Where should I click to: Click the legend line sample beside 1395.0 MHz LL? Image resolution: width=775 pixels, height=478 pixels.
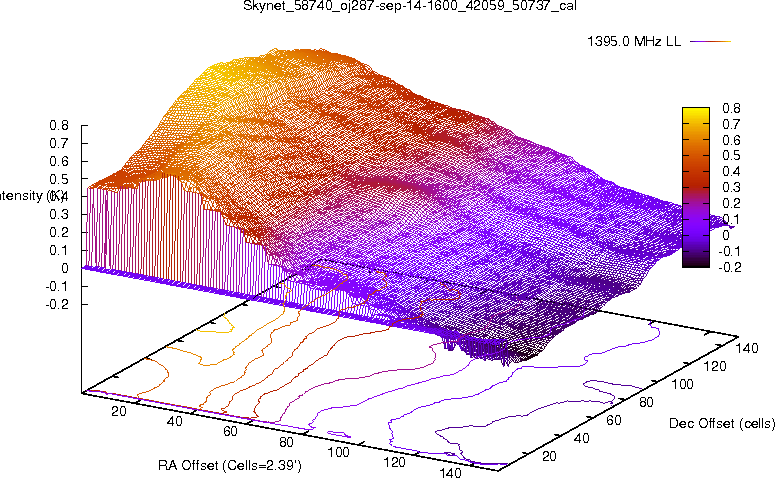click(710, 42)
